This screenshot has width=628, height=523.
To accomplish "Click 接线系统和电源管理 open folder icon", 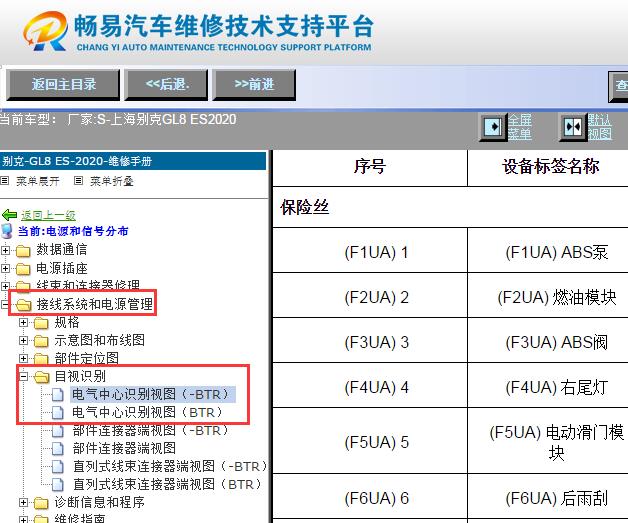I will point(24,305).
